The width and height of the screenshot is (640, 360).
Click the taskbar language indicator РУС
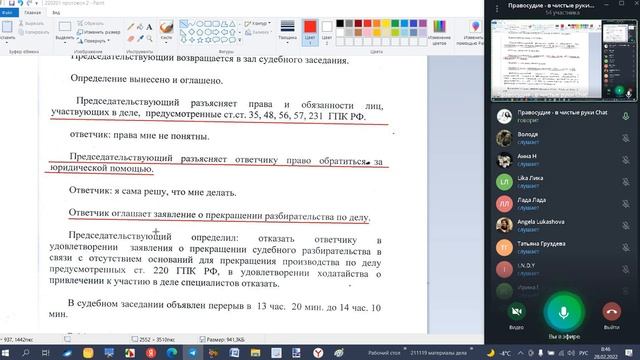coord(584,353)
